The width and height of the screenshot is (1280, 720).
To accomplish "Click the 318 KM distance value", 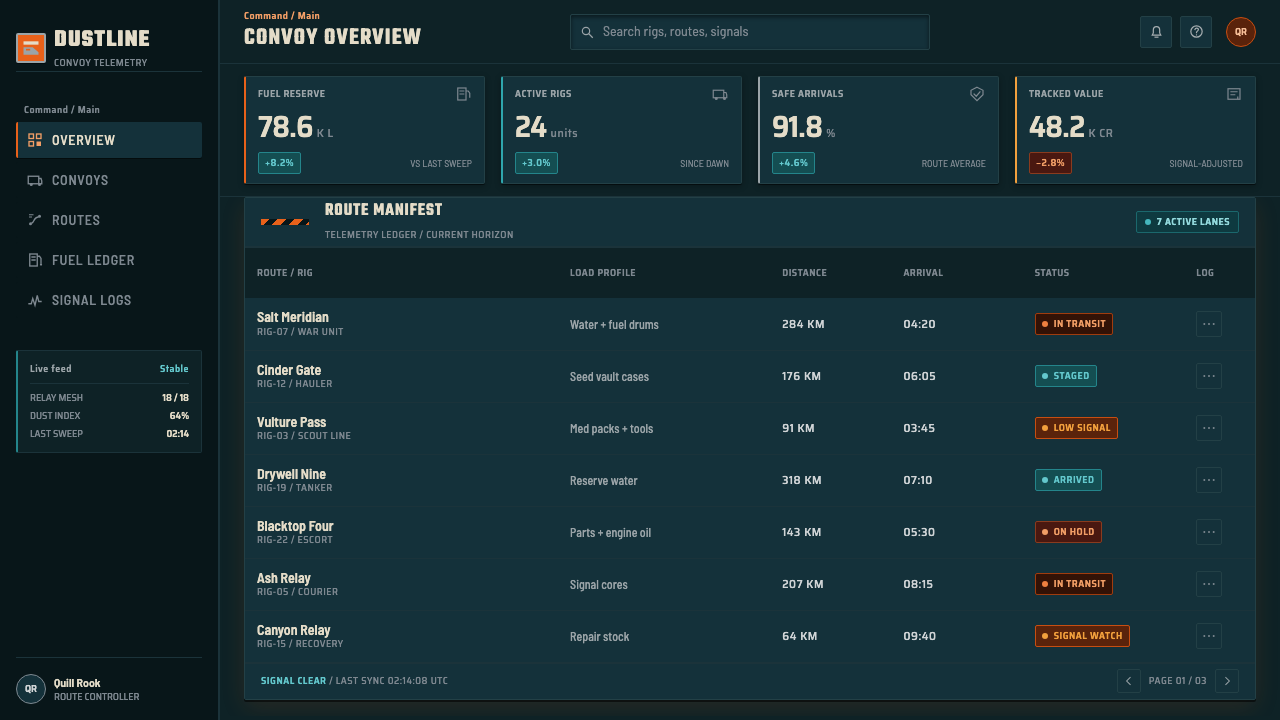I will 802,480.
